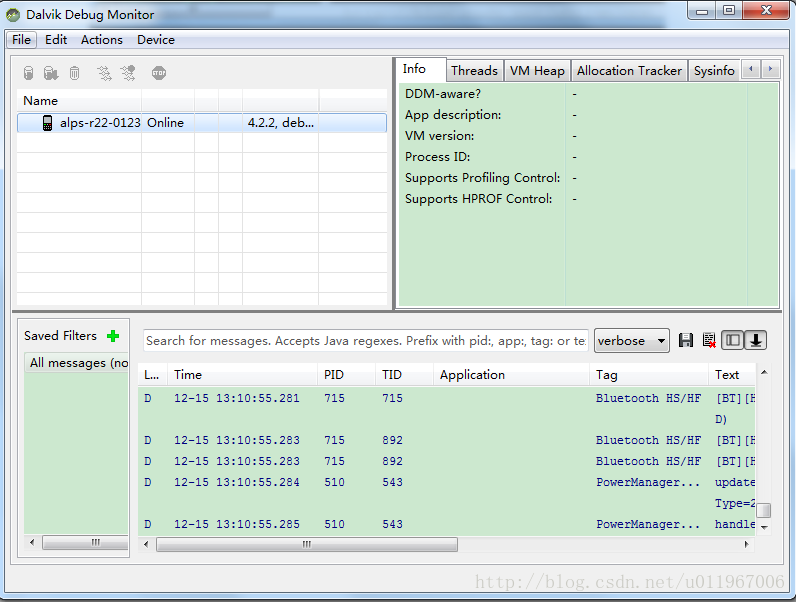Click the log table horizontal scrollbar thumb

coord(307,545)
